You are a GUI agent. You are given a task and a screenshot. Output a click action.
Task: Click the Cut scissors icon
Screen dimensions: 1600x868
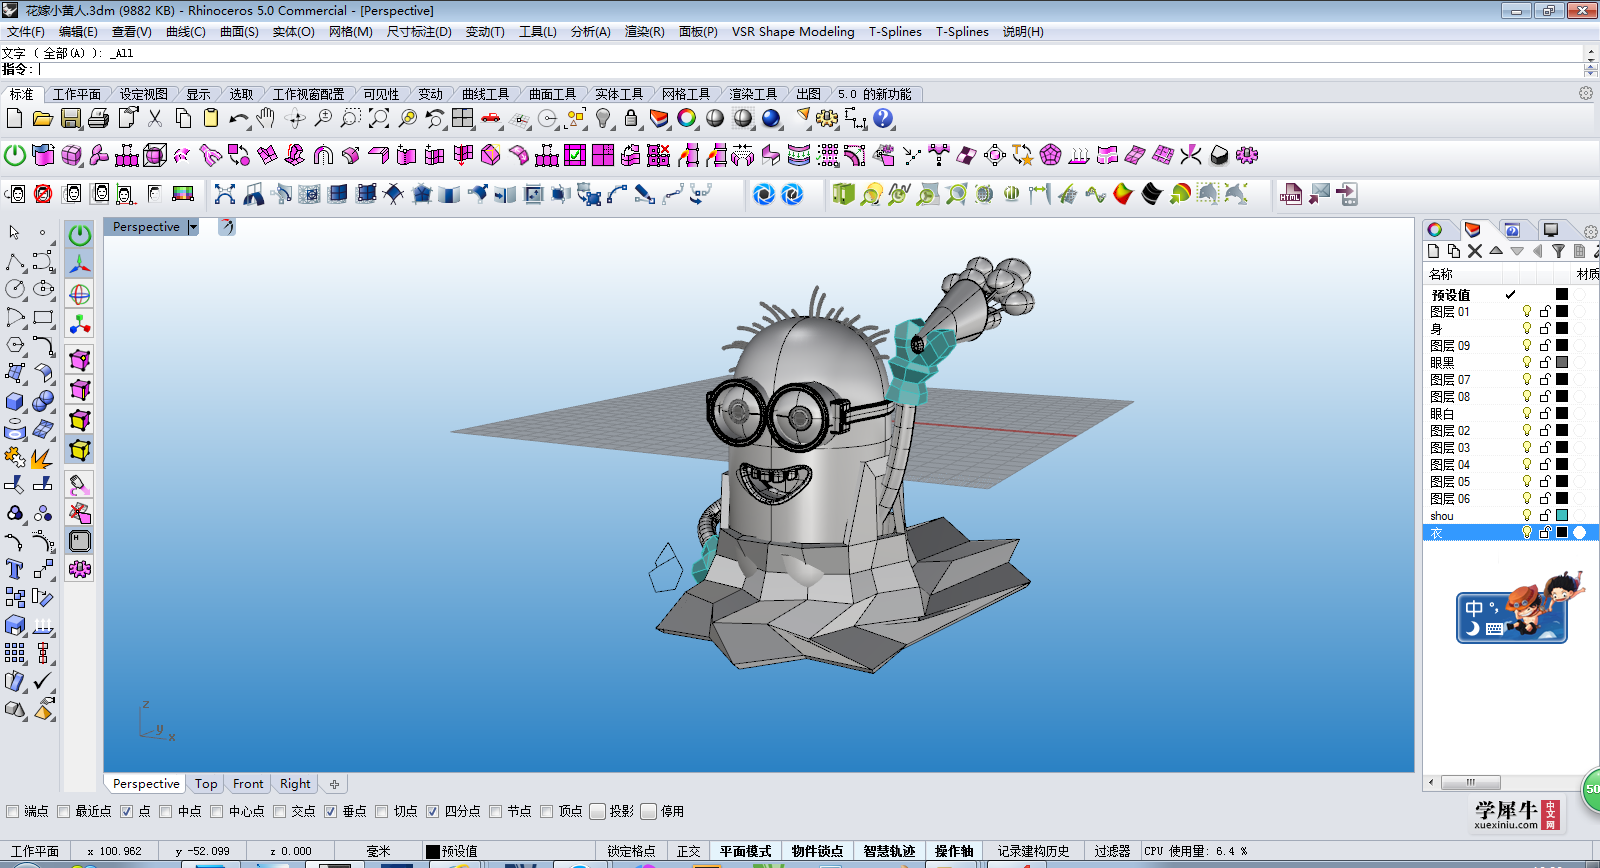pyautogui.click(x=155, y=118)
